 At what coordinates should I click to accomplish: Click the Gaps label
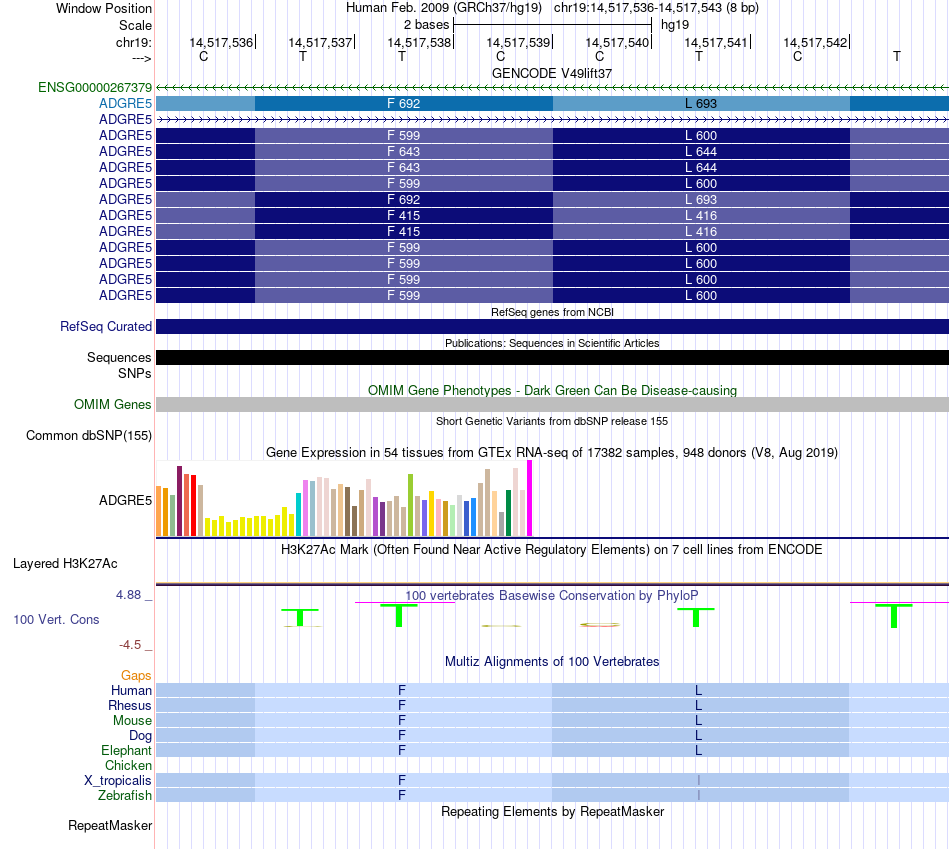[136, 675]
